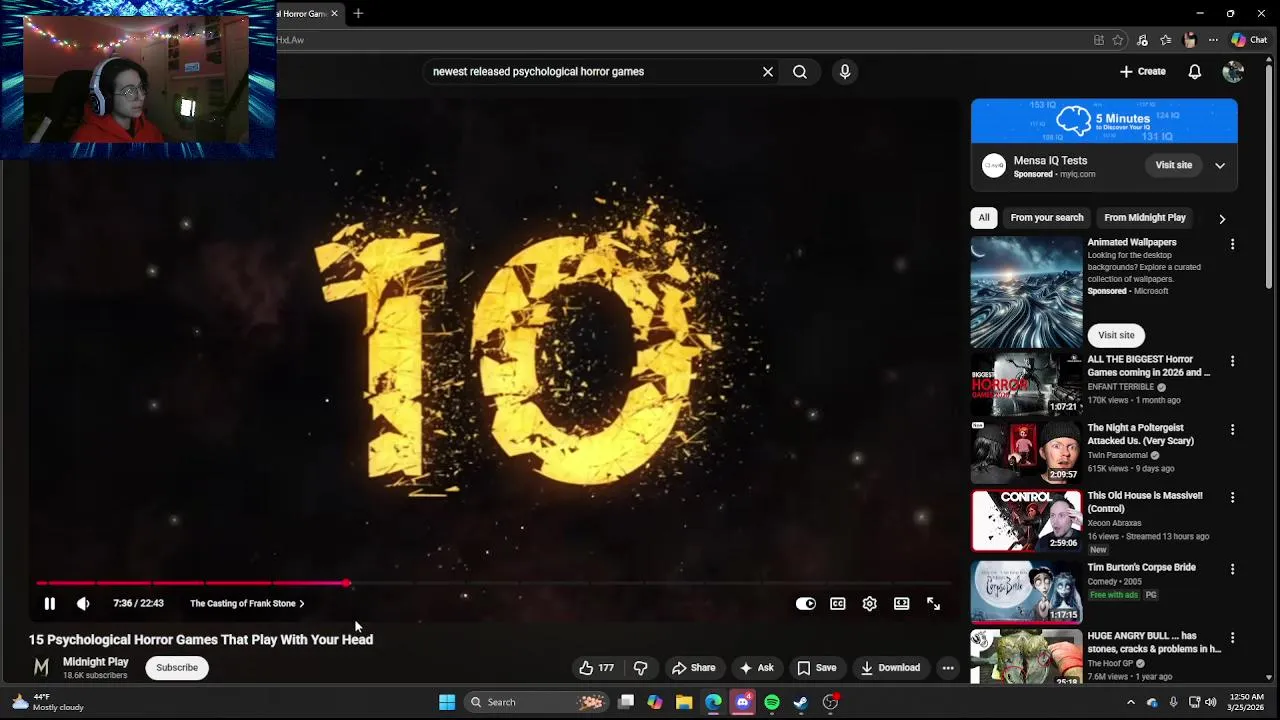This screenshot has height=720, width=1280.
Task: Open options for Animated Wallpapers ad
Action: click(1232, 244)
